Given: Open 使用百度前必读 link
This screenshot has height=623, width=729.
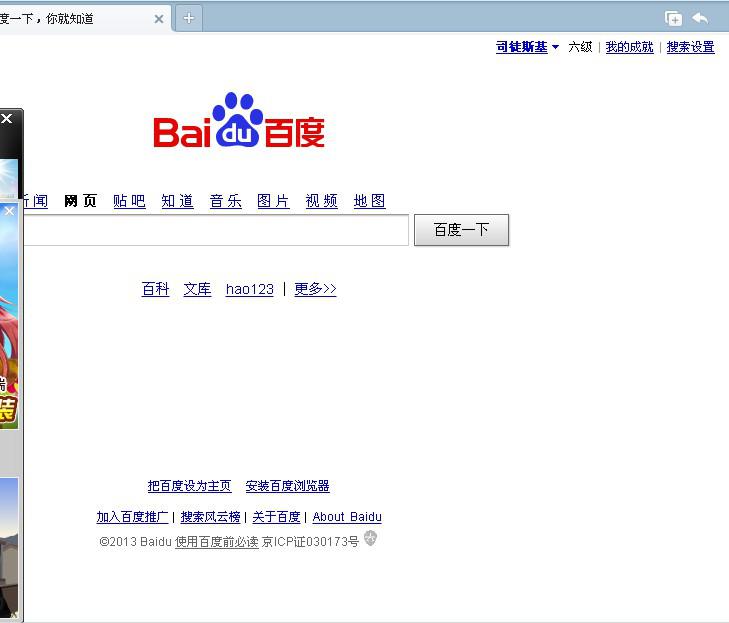Looking at the screenshot, I should (x=217, y=542).
